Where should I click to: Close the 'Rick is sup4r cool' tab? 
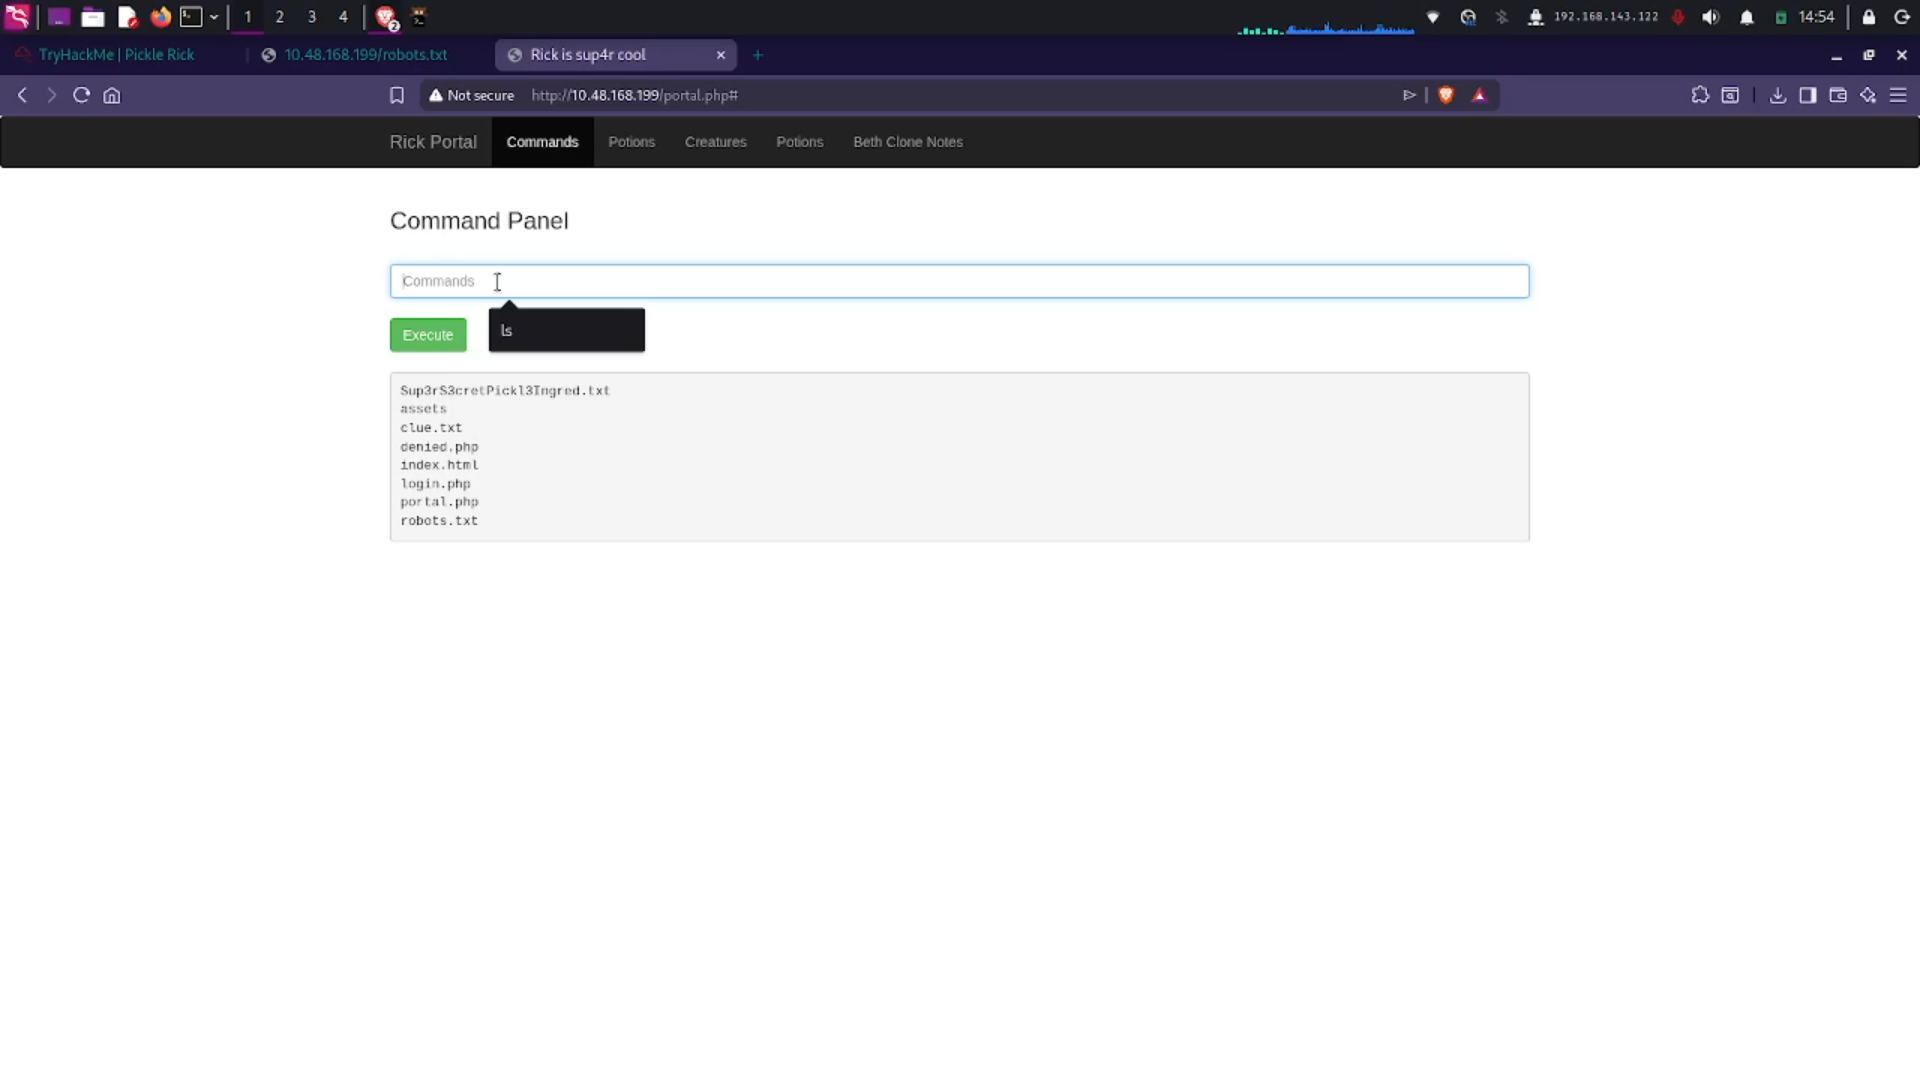click(x=721, y=55)
